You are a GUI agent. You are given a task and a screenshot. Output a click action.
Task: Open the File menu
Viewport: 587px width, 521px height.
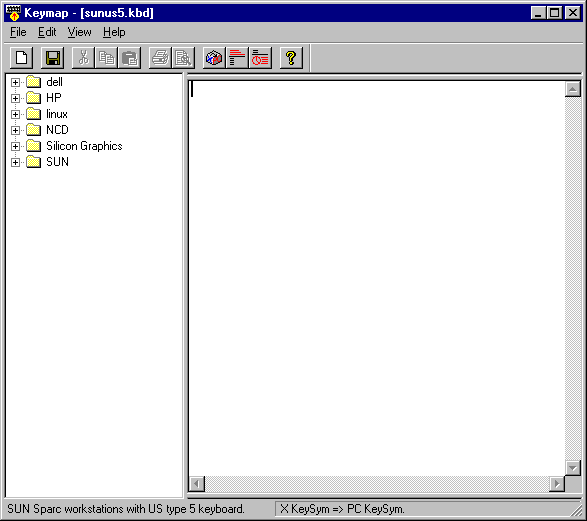pos(18,32)
